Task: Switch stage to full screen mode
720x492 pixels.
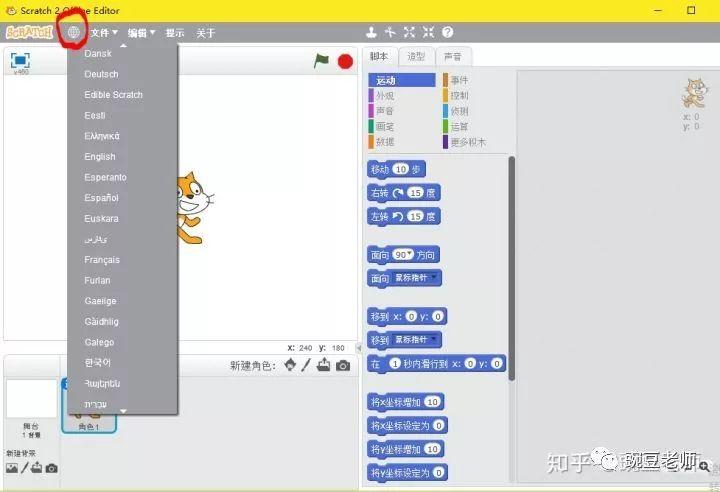Action: pos(20,61)
